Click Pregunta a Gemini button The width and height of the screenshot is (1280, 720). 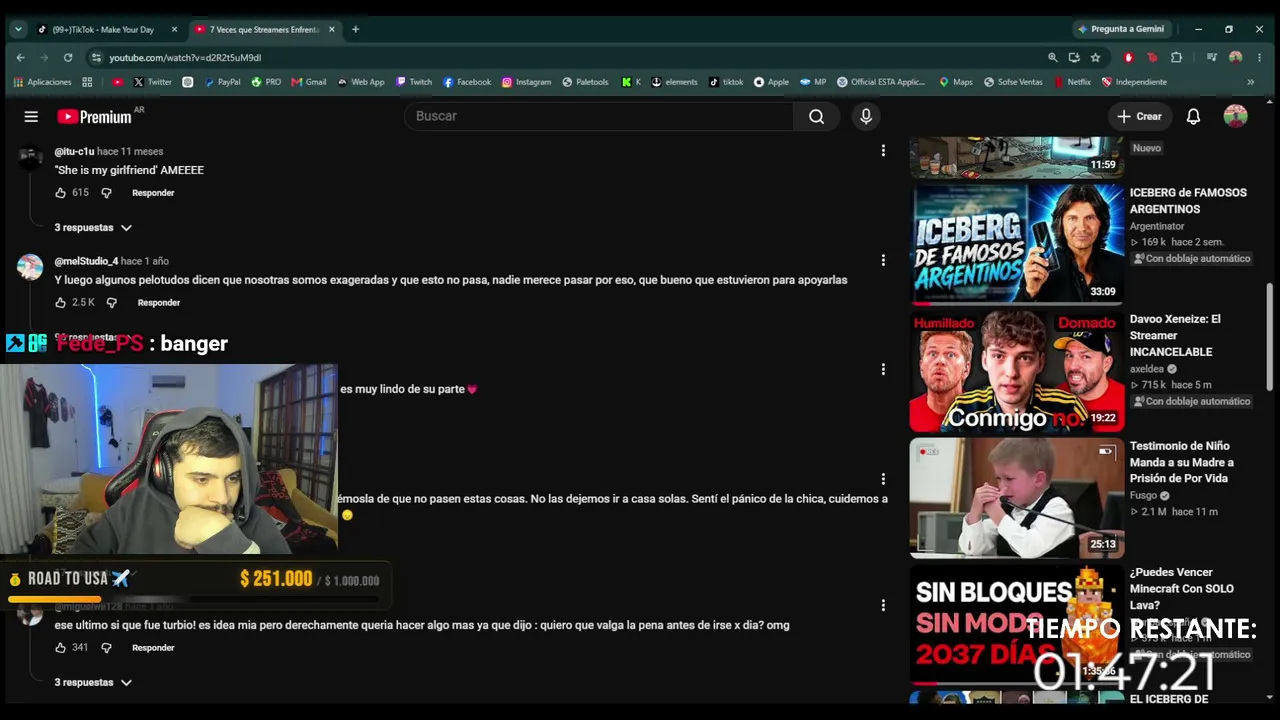(1121, 29)
